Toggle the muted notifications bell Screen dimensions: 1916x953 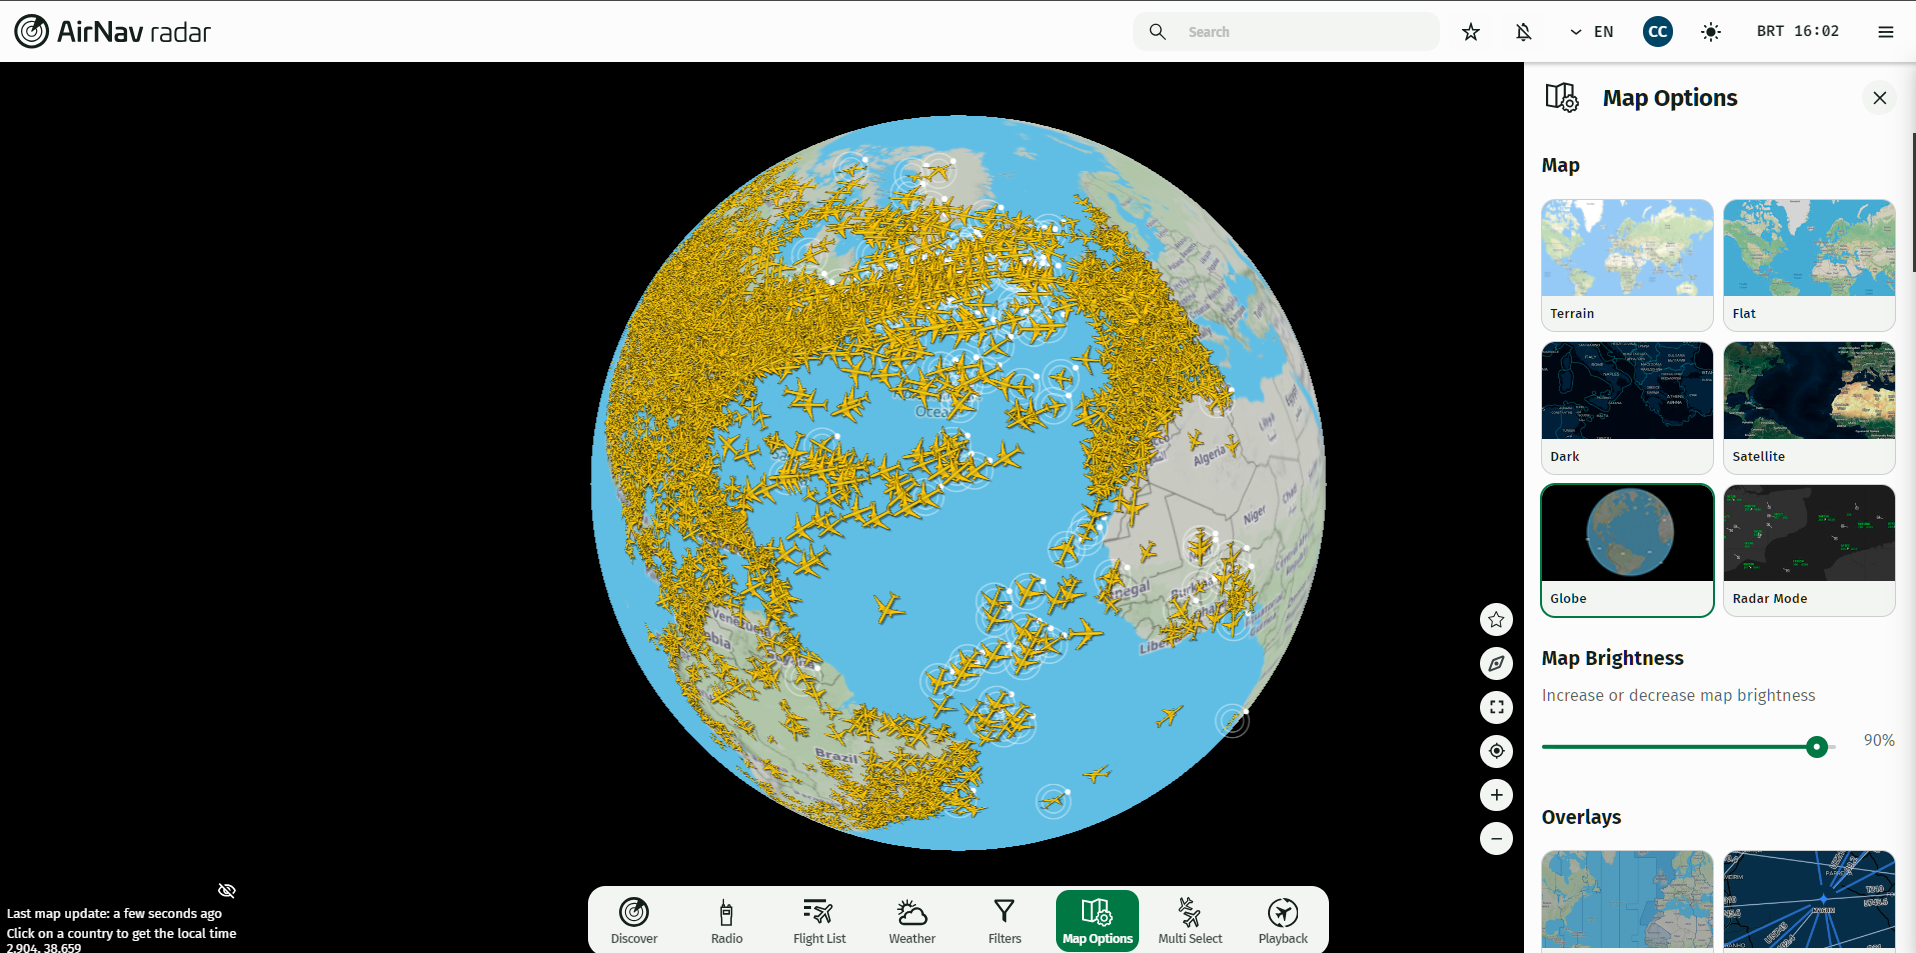[x=1523, y=32]
